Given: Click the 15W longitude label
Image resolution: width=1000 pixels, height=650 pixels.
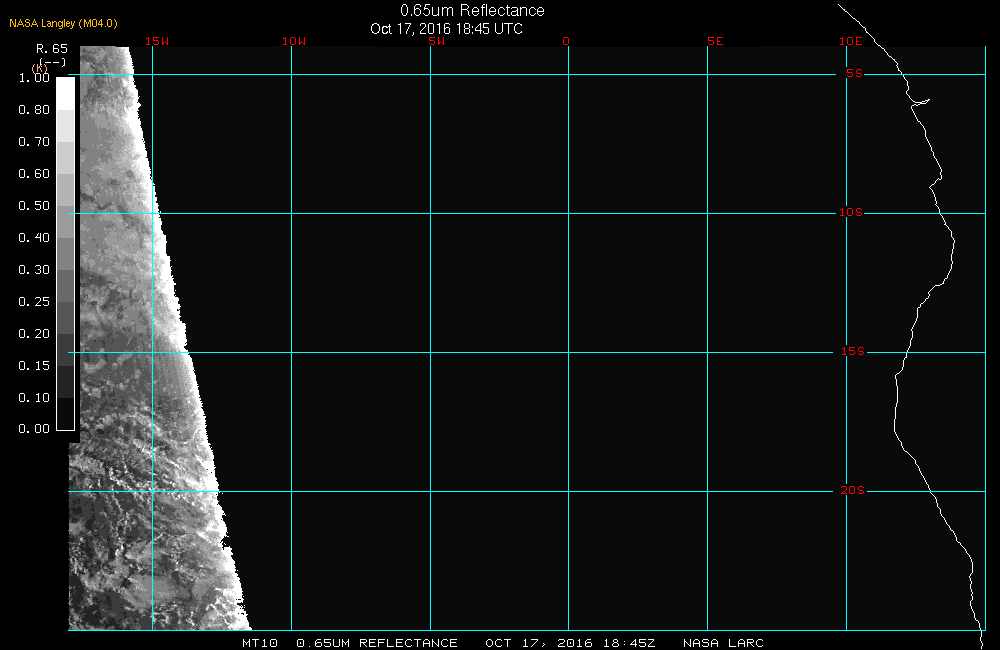Looking at the screenshot, I should (156, 42).
